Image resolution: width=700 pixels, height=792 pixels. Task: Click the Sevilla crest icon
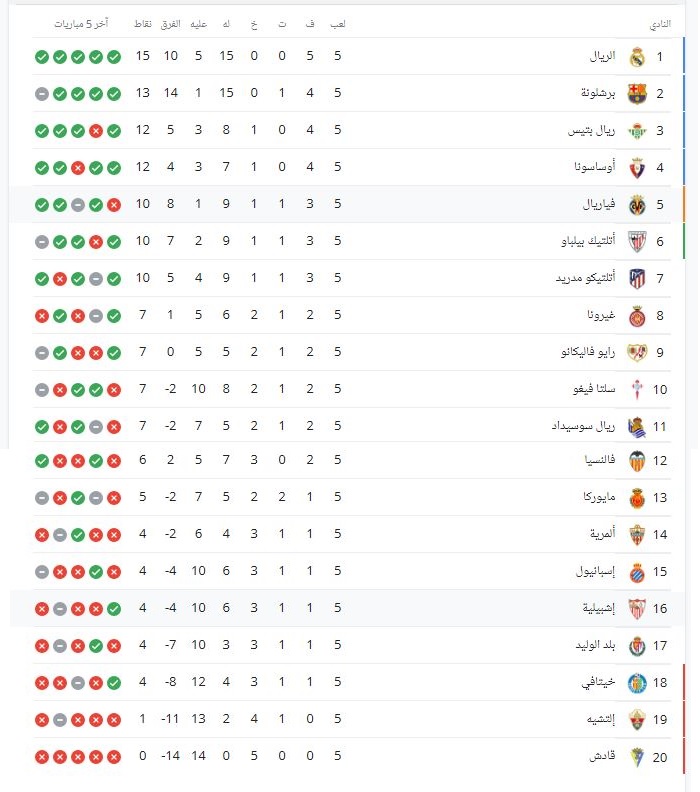click(x=636, y=609)
